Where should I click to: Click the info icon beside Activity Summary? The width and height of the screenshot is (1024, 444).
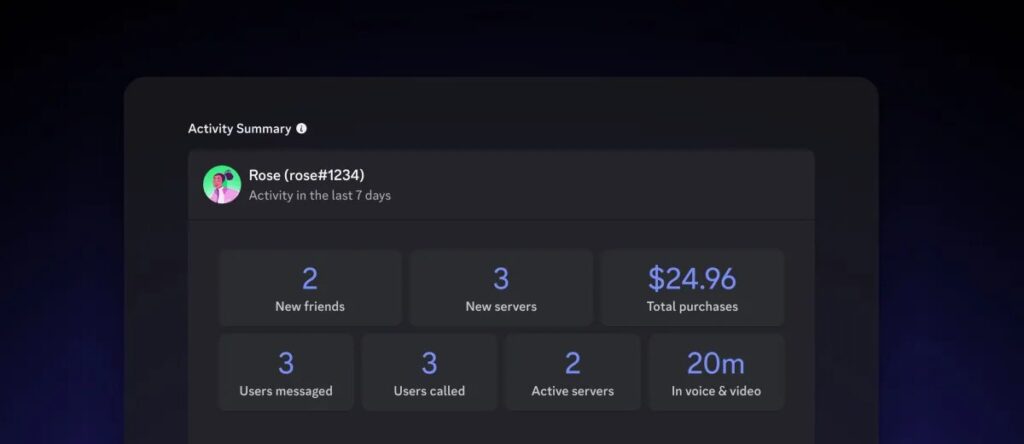coord(302,129)
